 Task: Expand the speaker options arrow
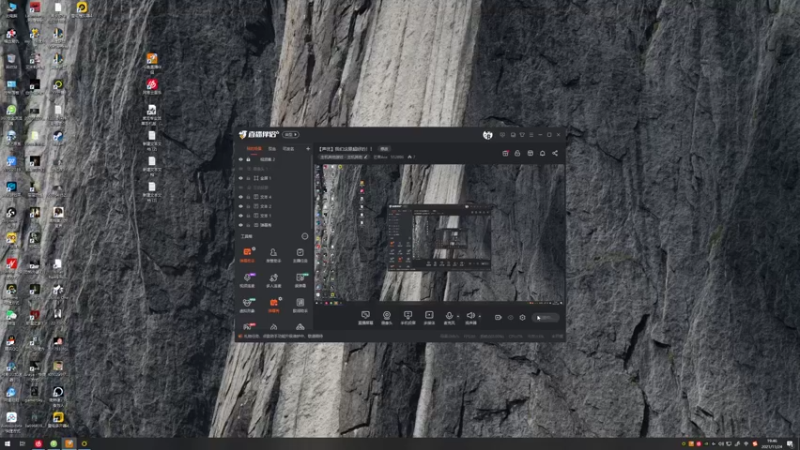[480, 316]
